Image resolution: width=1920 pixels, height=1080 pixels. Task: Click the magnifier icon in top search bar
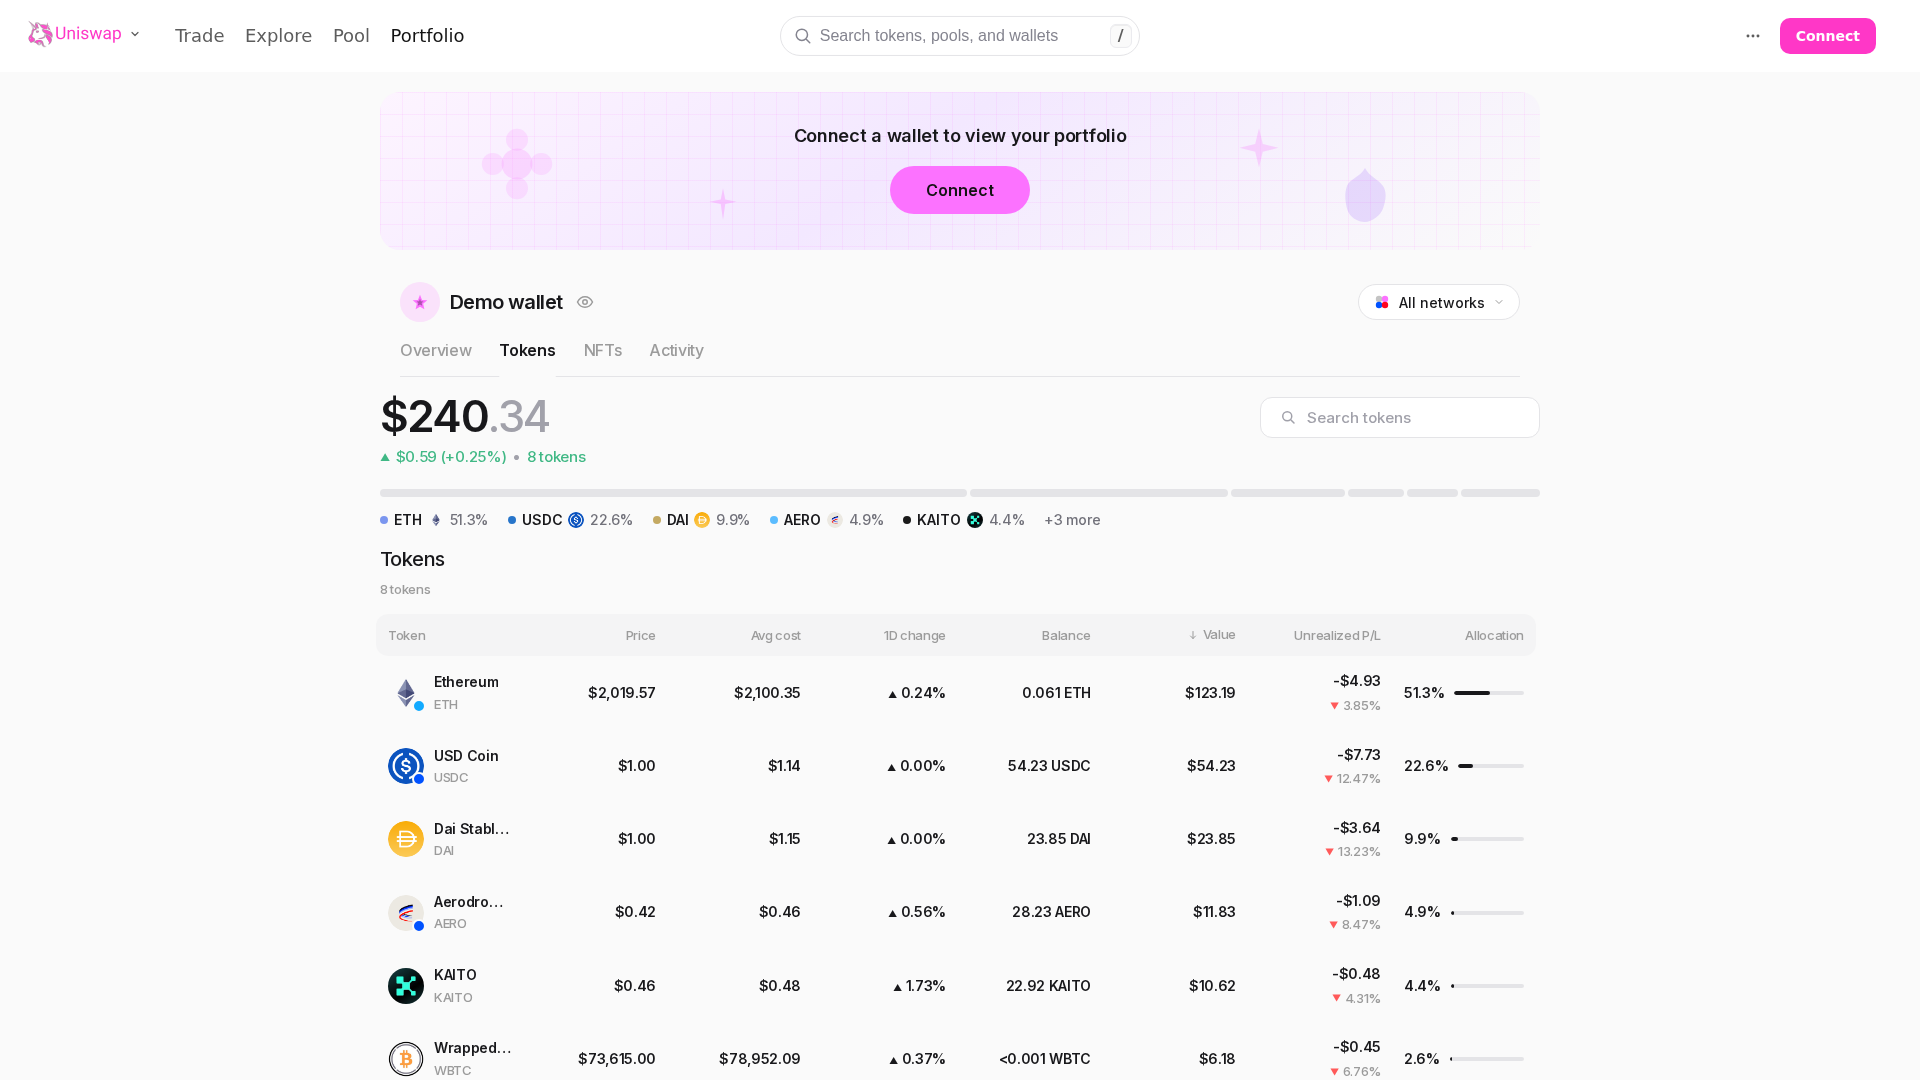coord(803,36)
